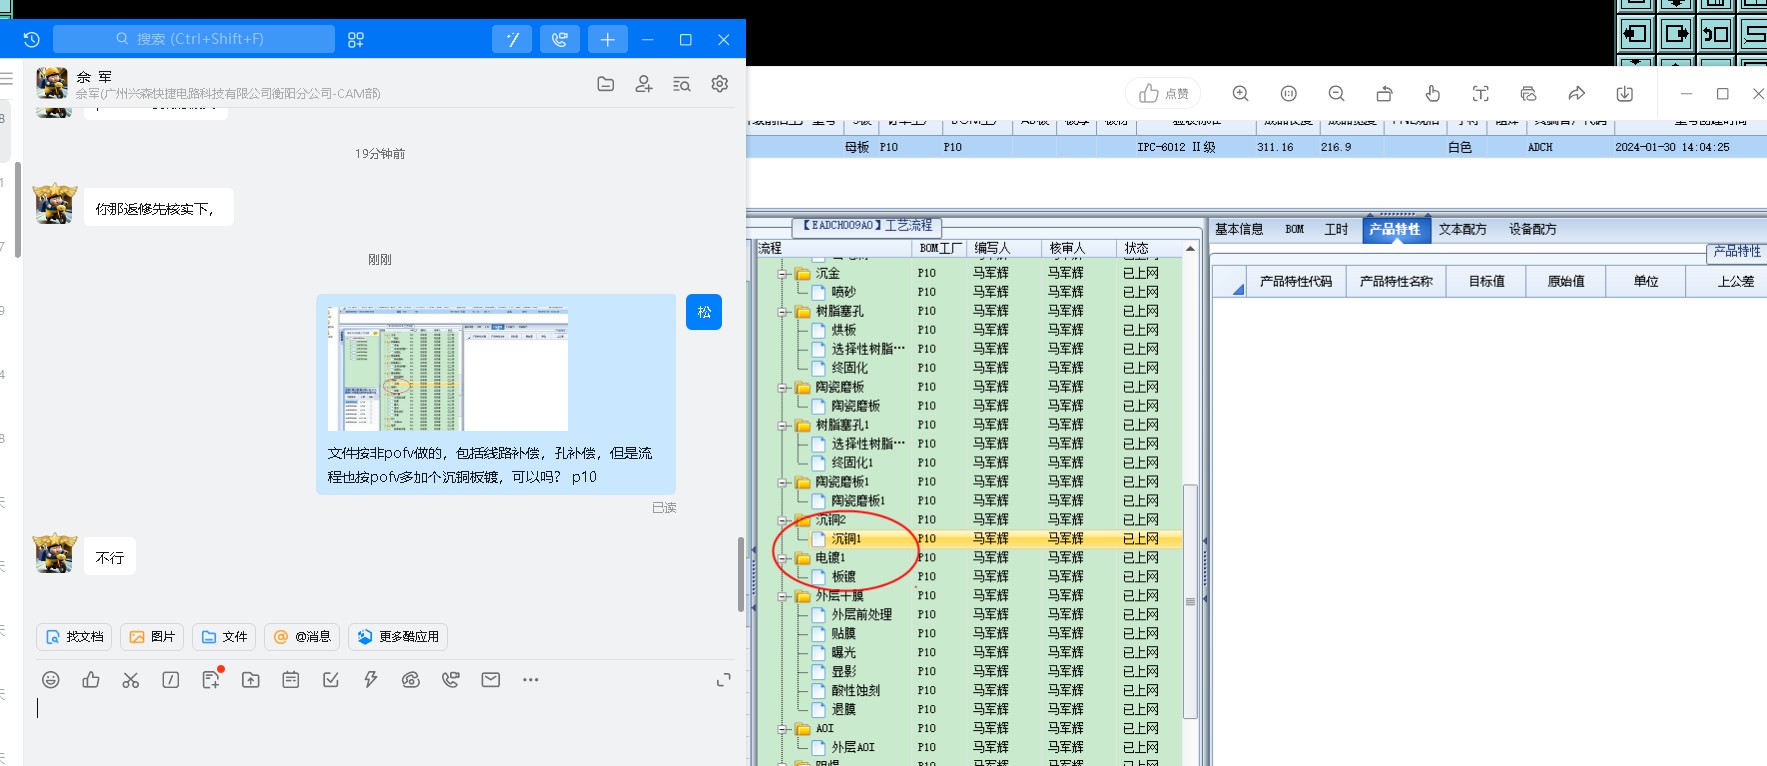Click the lightning bolt quick action icon
The image size is (1767, 766).
click(371, 680)
